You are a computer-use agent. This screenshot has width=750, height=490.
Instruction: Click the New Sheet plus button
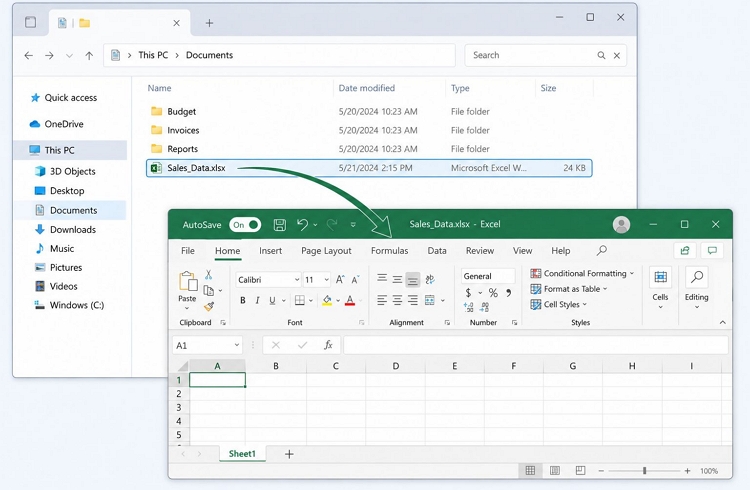coord(289,454)
